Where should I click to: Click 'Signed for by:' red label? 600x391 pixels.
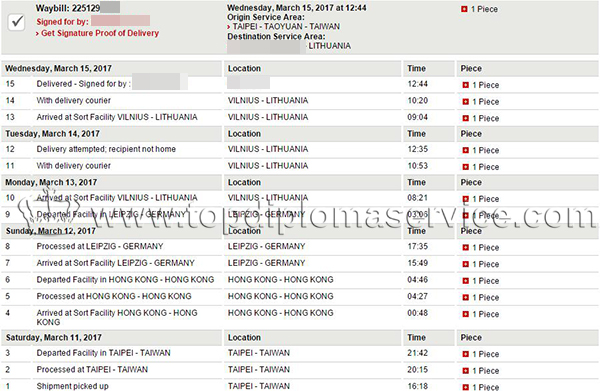(x=62, y=22)
